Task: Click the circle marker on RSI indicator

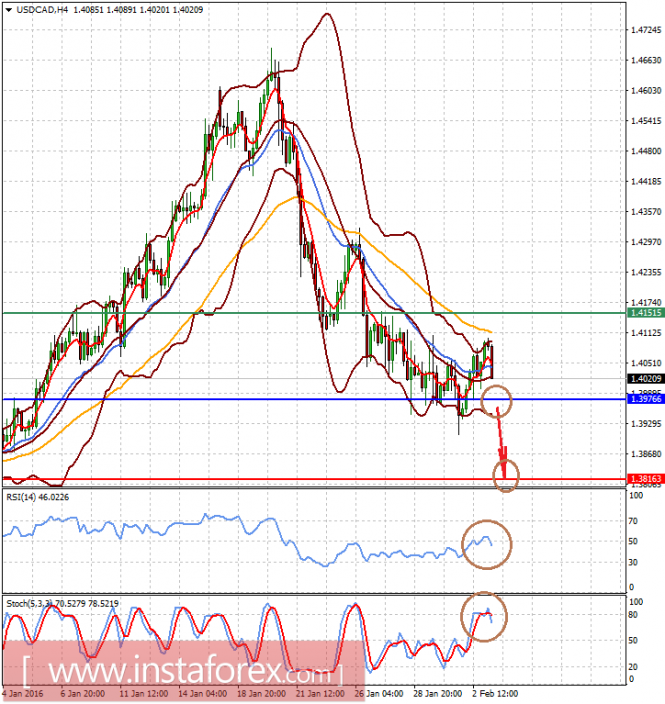Action: pos(487,545)
